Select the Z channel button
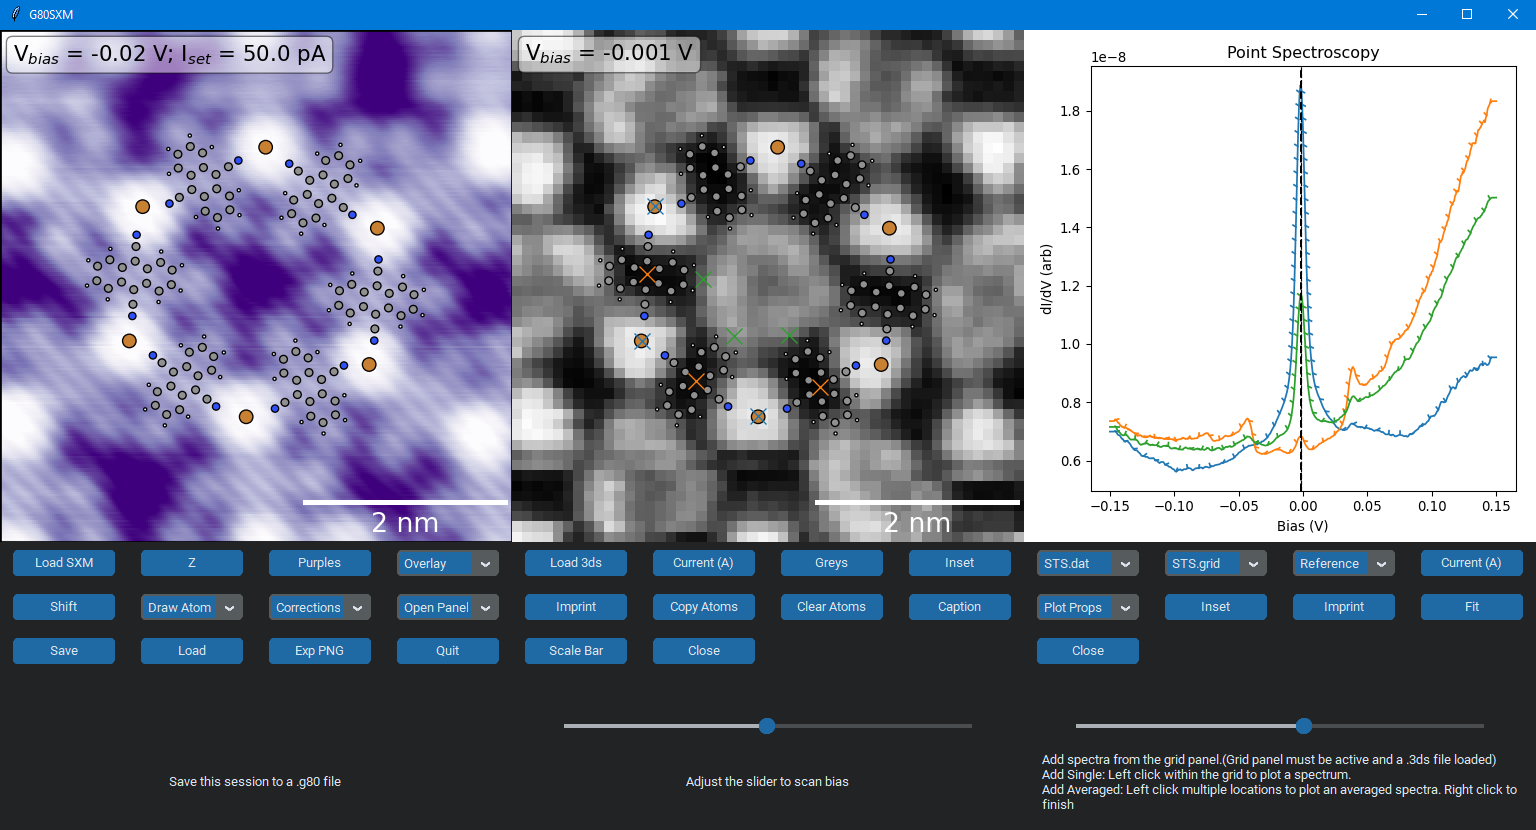This screenshot has height=830, width=1536. tap(192, 563)
